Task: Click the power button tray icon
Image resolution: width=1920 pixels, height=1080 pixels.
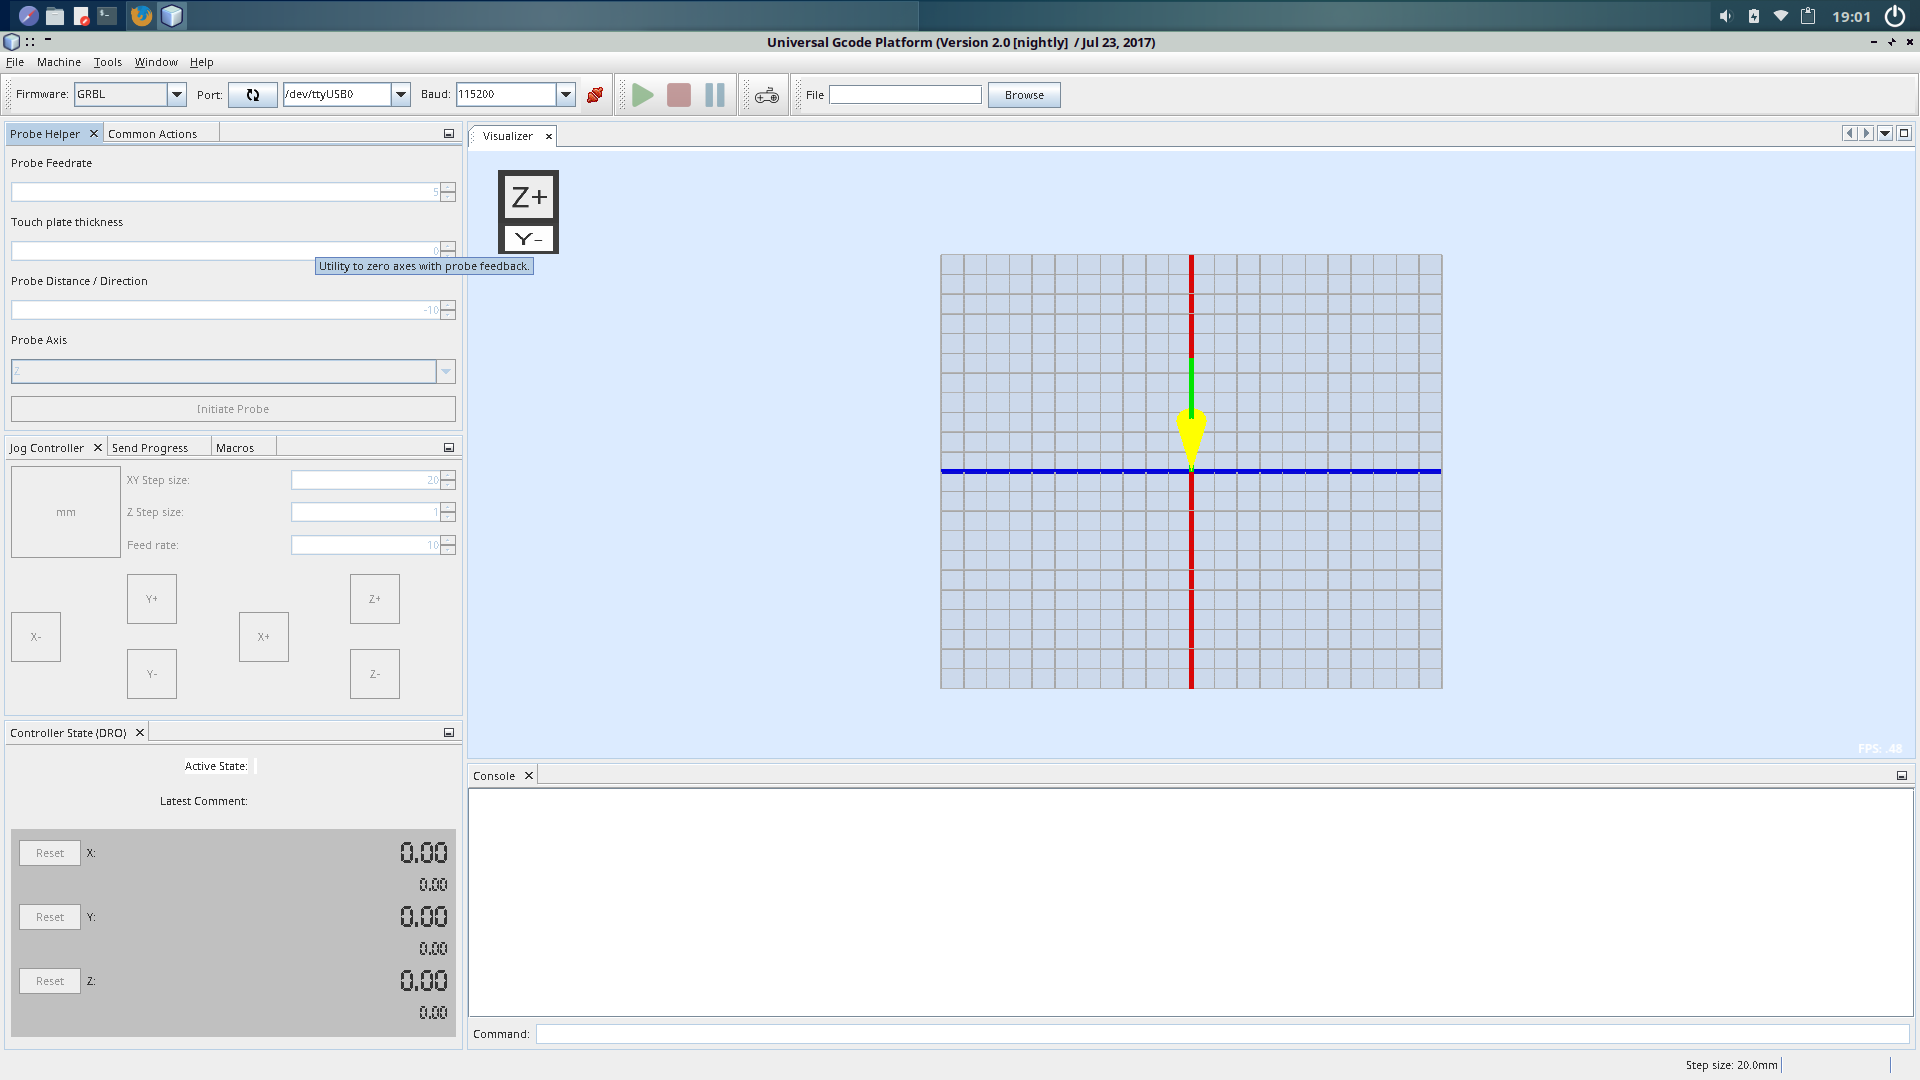Action: pos(1895,16)
